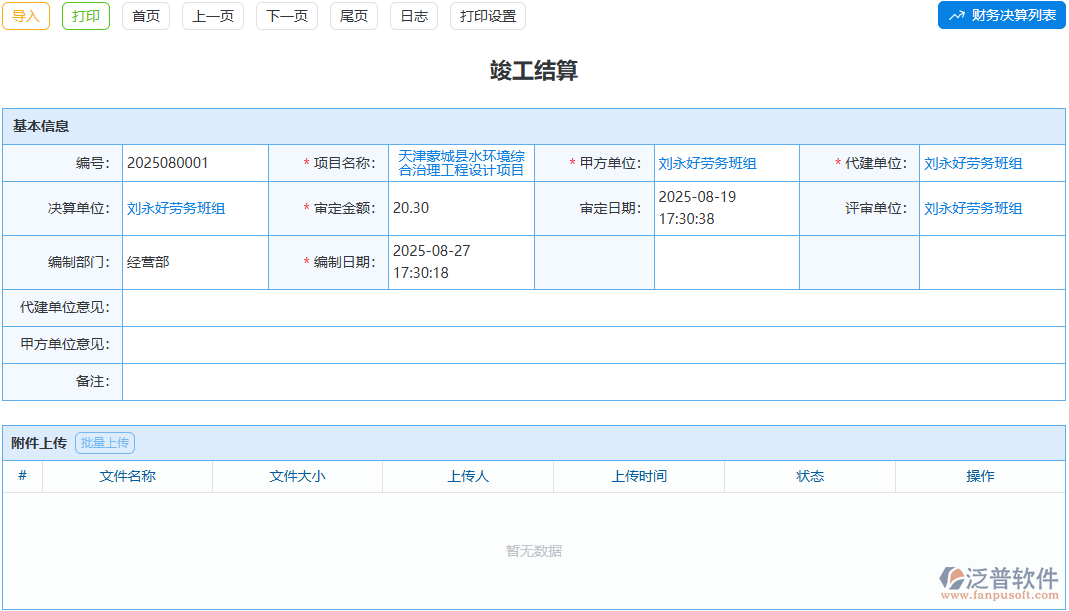Select the 首页 navigation button

pos(145,16)
